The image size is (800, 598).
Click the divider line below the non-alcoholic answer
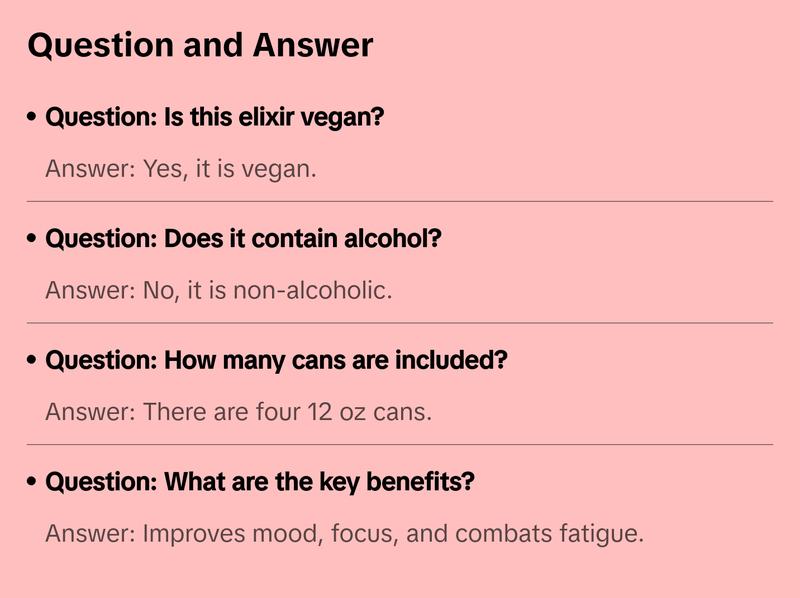click(400, 323)
